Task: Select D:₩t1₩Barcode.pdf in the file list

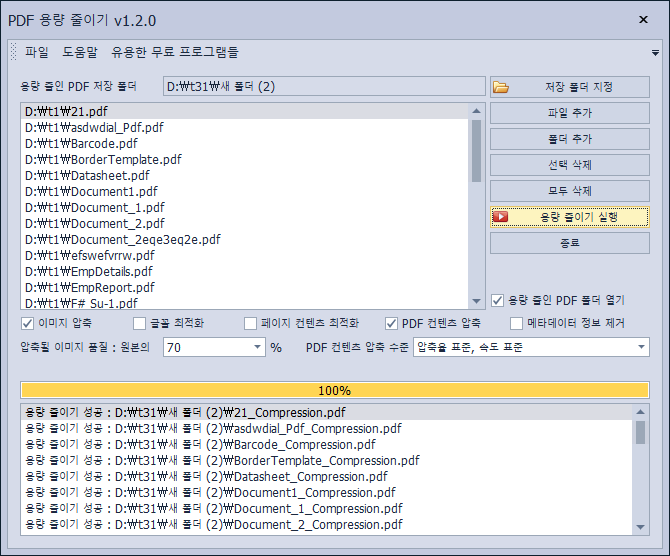Action: point(245,144)
